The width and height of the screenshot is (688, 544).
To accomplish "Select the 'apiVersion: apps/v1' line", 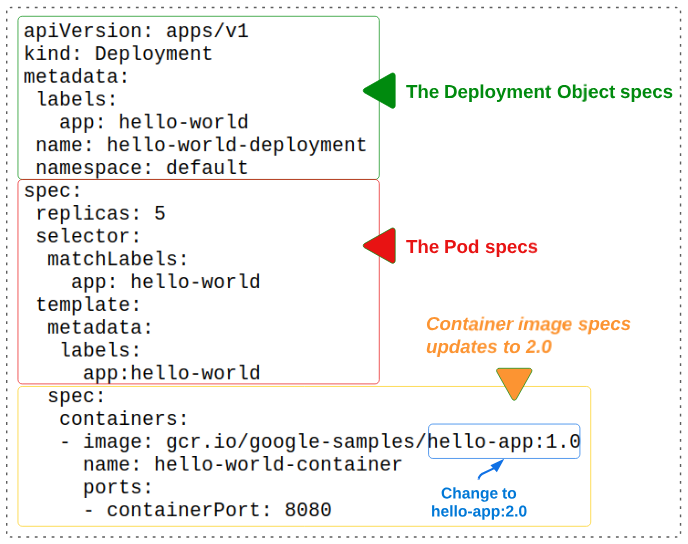I will pos(136,31).
